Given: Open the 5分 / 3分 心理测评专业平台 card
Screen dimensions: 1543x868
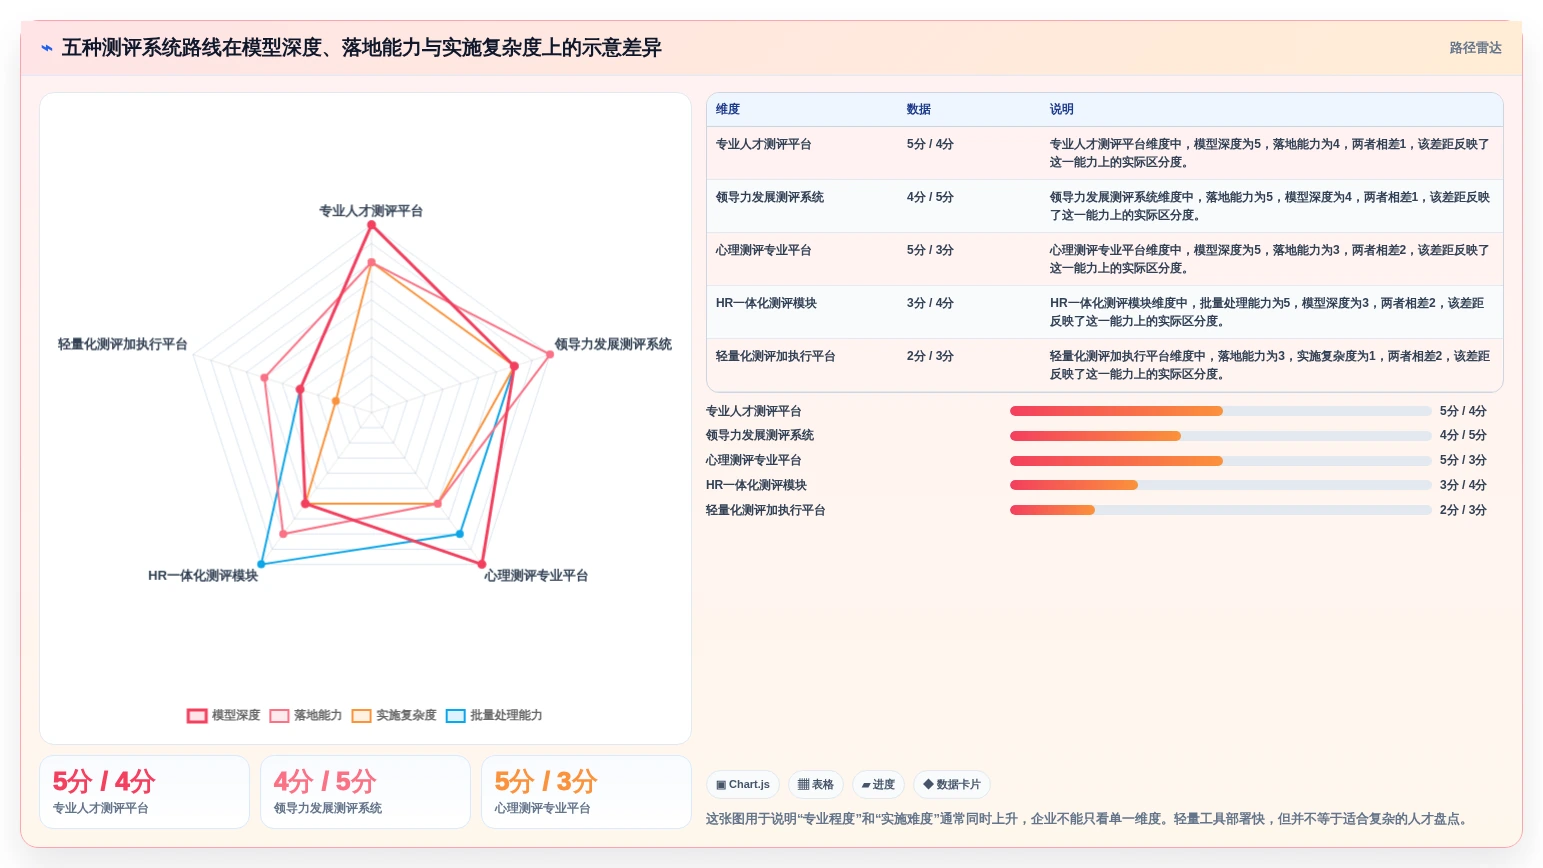Looking at the screenshot, I should [586, 792].
